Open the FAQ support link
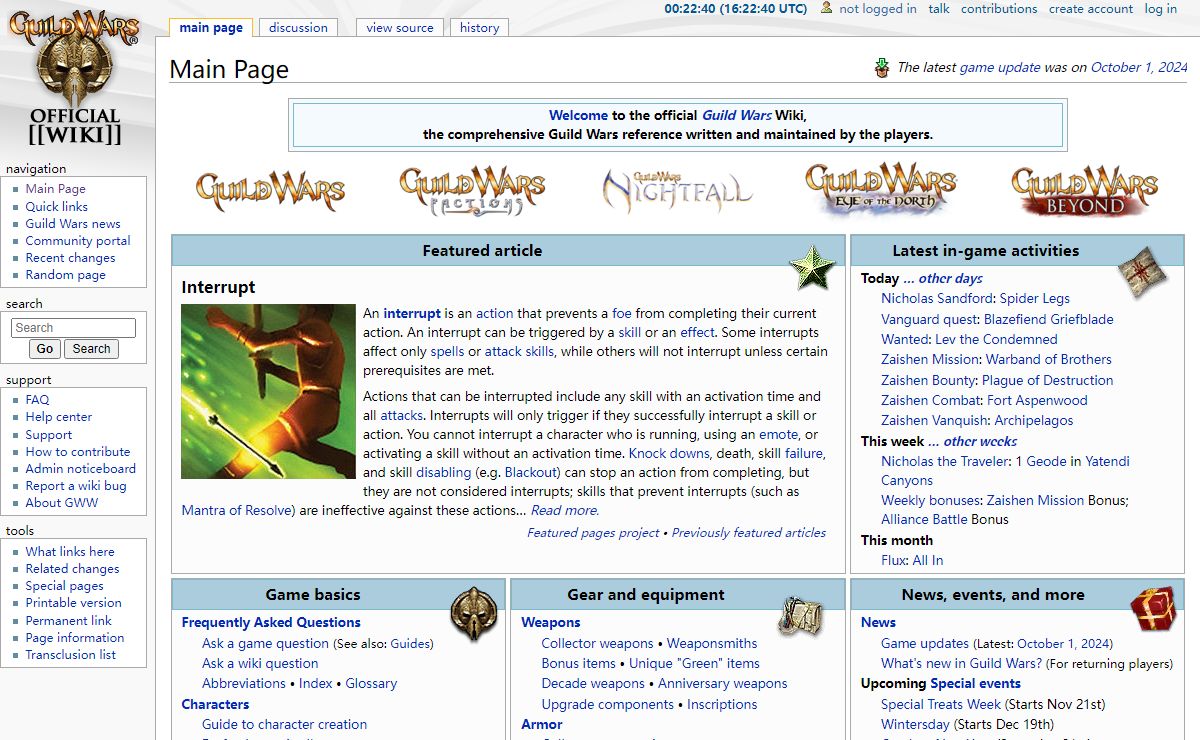The image size is (1200, 740). [x=37, y=400]
